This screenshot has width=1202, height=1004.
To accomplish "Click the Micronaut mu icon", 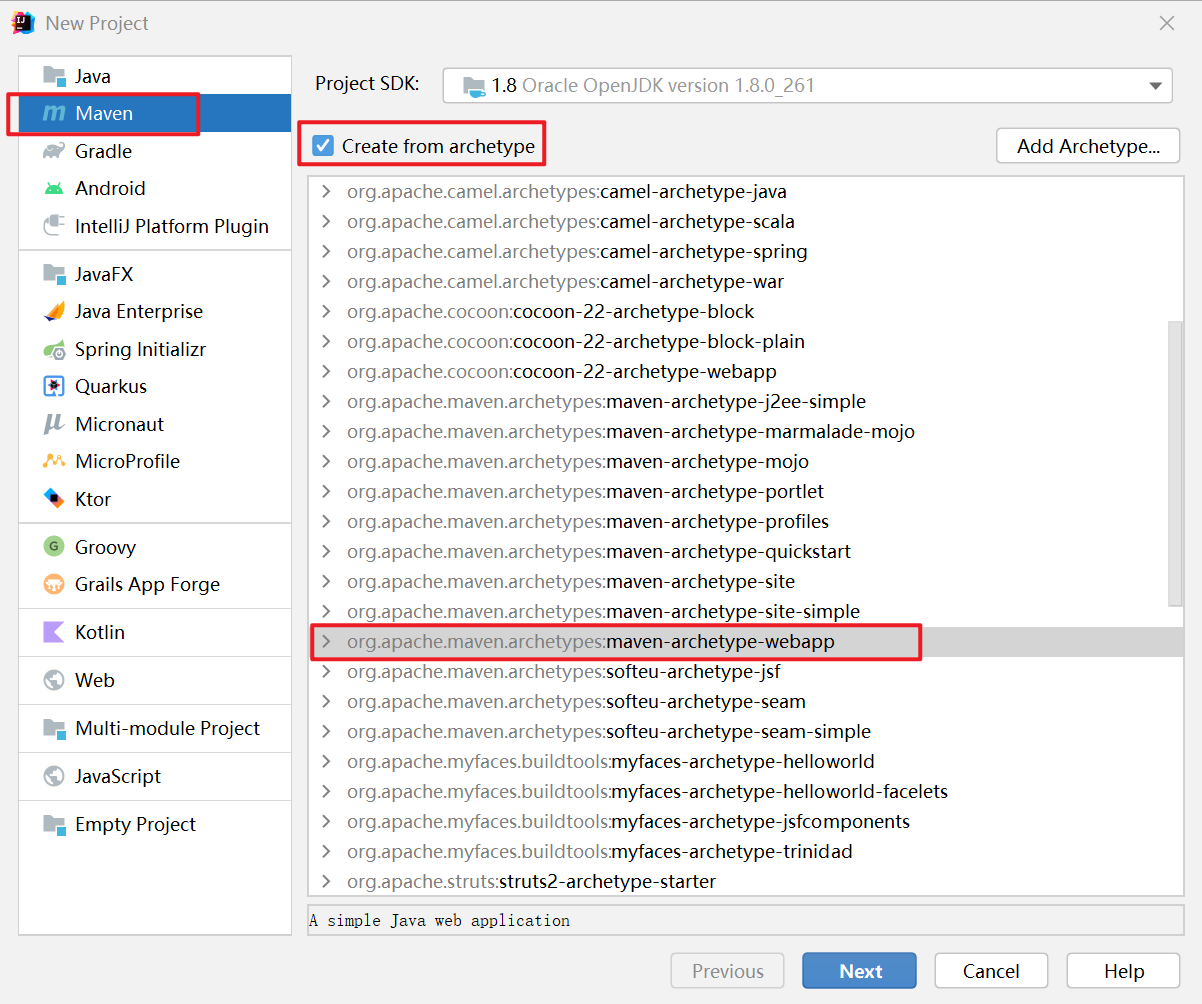I will pyautogui.click(x=54, y=424).
